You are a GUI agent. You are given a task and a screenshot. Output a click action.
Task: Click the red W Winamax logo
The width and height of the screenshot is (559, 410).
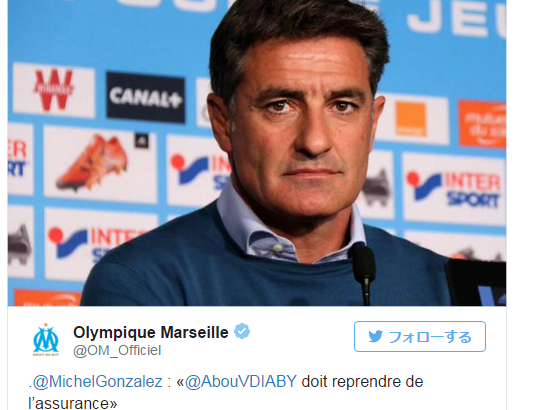pos(54,90)
